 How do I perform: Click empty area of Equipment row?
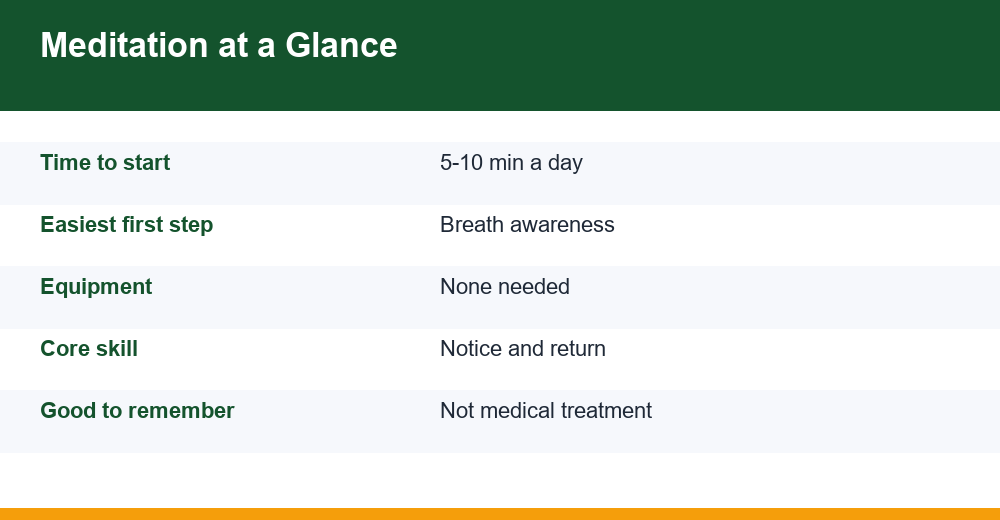(797, 297)
